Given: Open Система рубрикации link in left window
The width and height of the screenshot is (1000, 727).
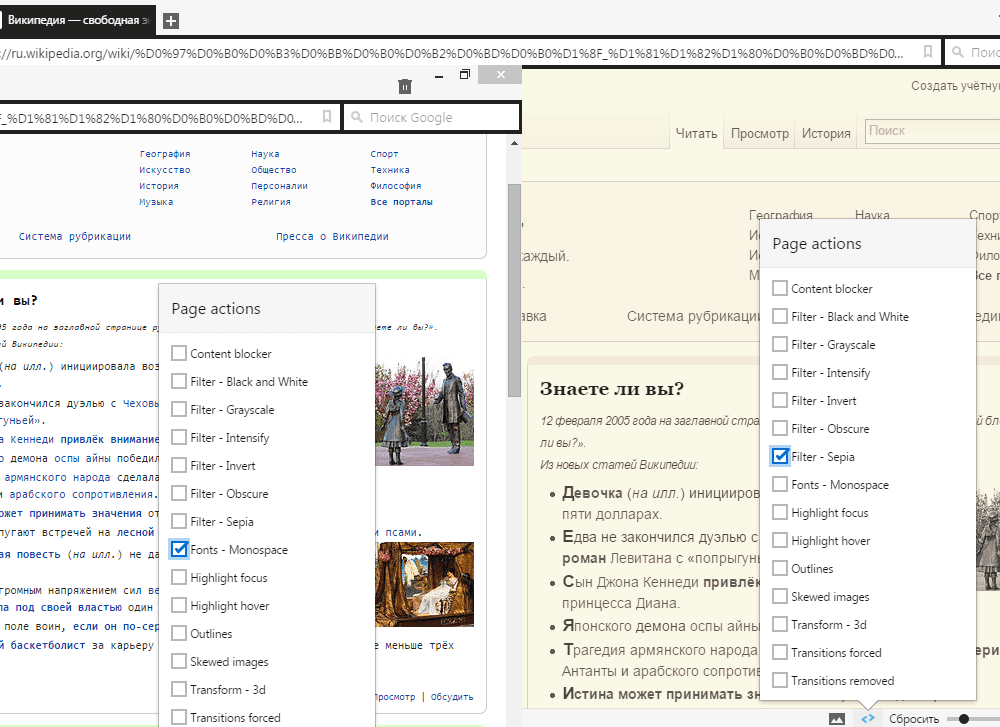Looking at the screenshot, I should 75,236.
